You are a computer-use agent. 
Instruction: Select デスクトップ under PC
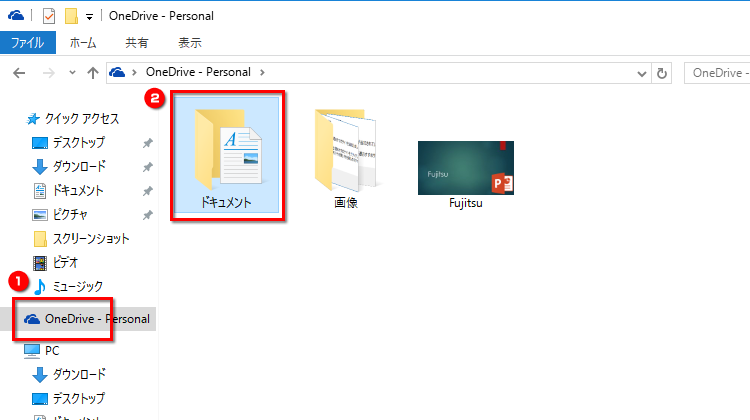[x=78, y=398]
